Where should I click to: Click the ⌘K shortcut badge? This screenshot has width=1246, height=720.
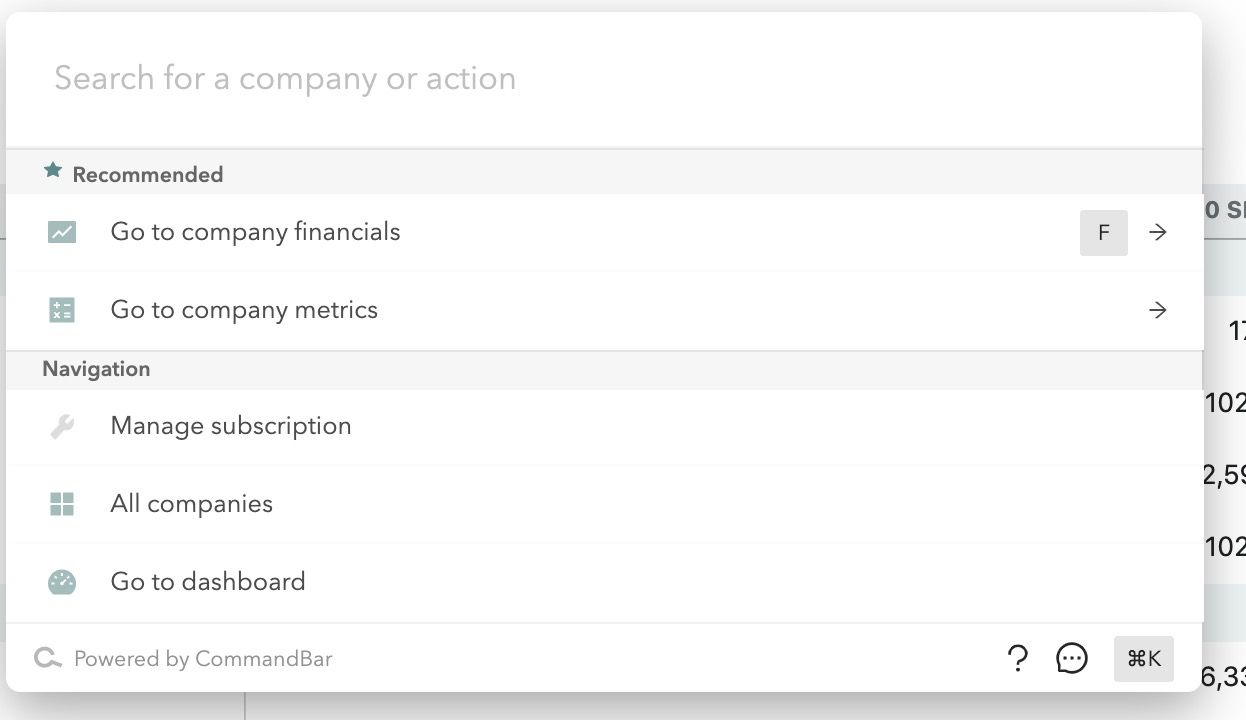pyautogui.click(x=1144, y=658)
